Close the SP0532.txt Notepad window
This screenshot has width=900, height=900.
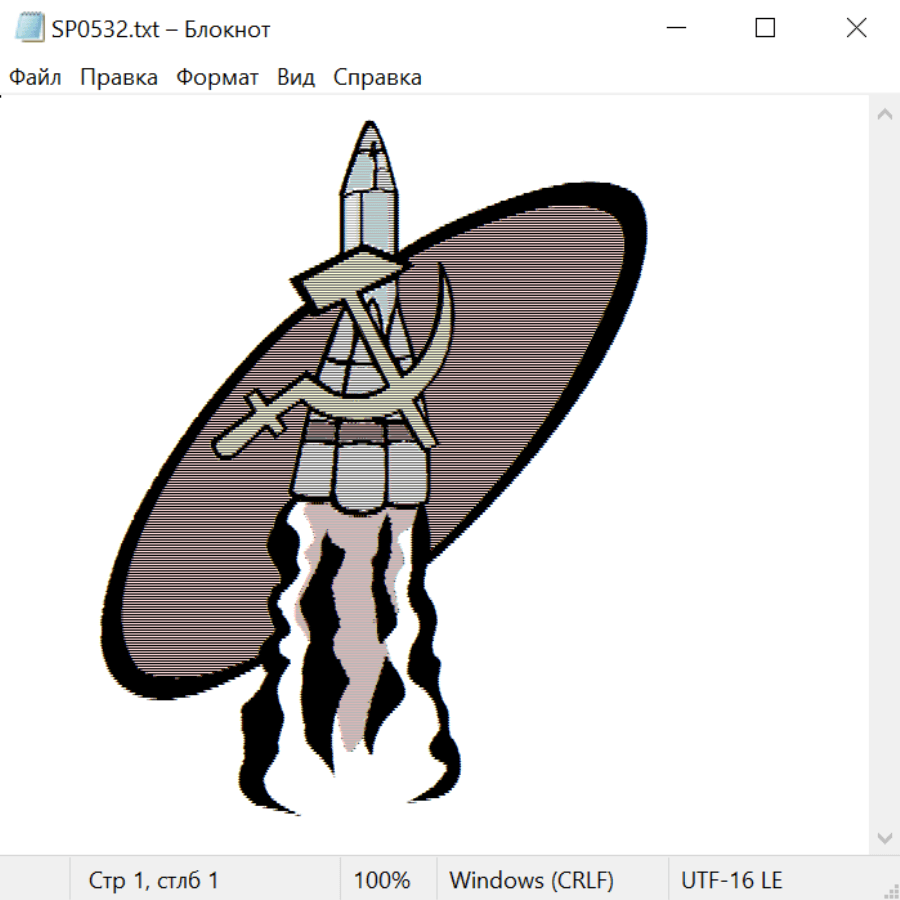(856, 29)
